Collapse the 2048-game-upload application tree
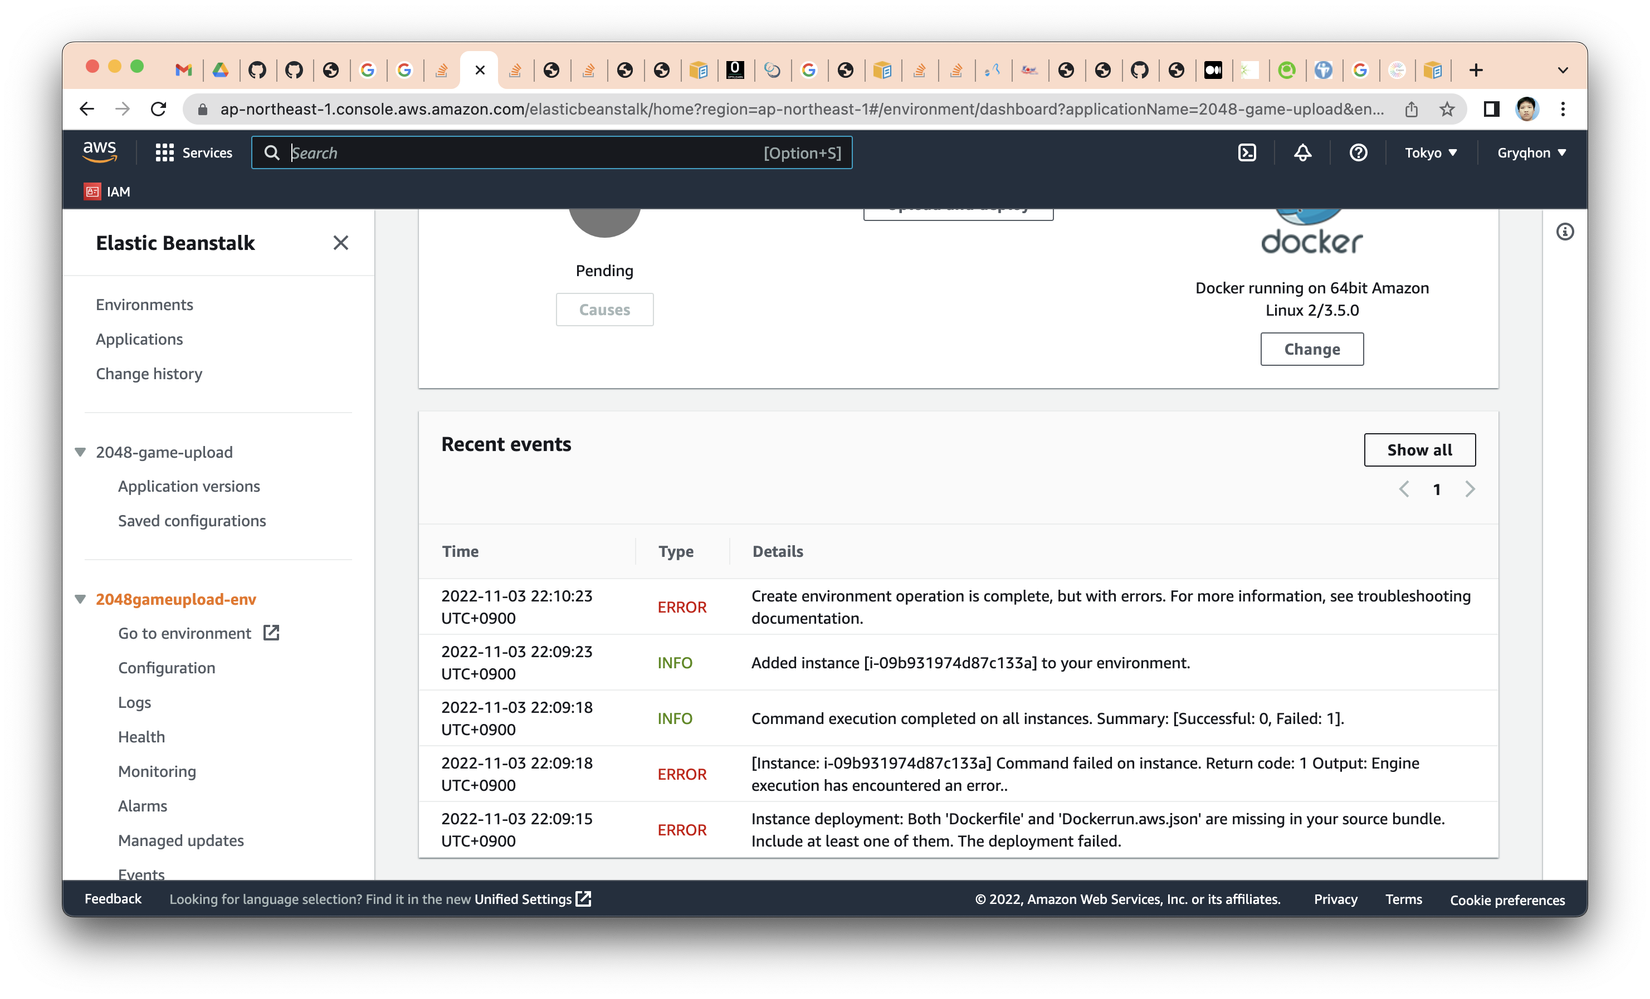 click(80, 452)
